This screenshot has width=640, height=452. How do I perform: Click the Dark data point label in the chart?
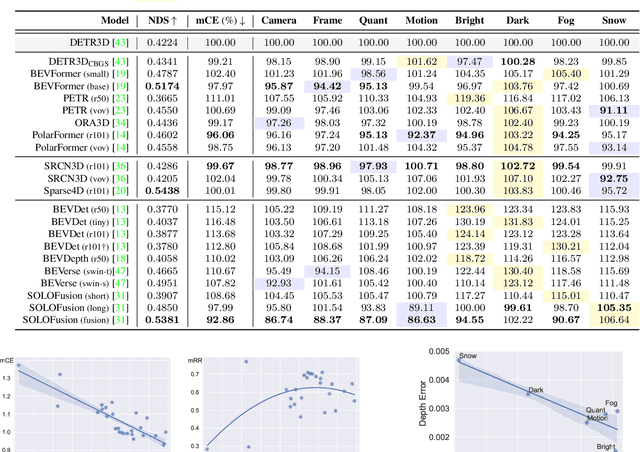point(535,391)
